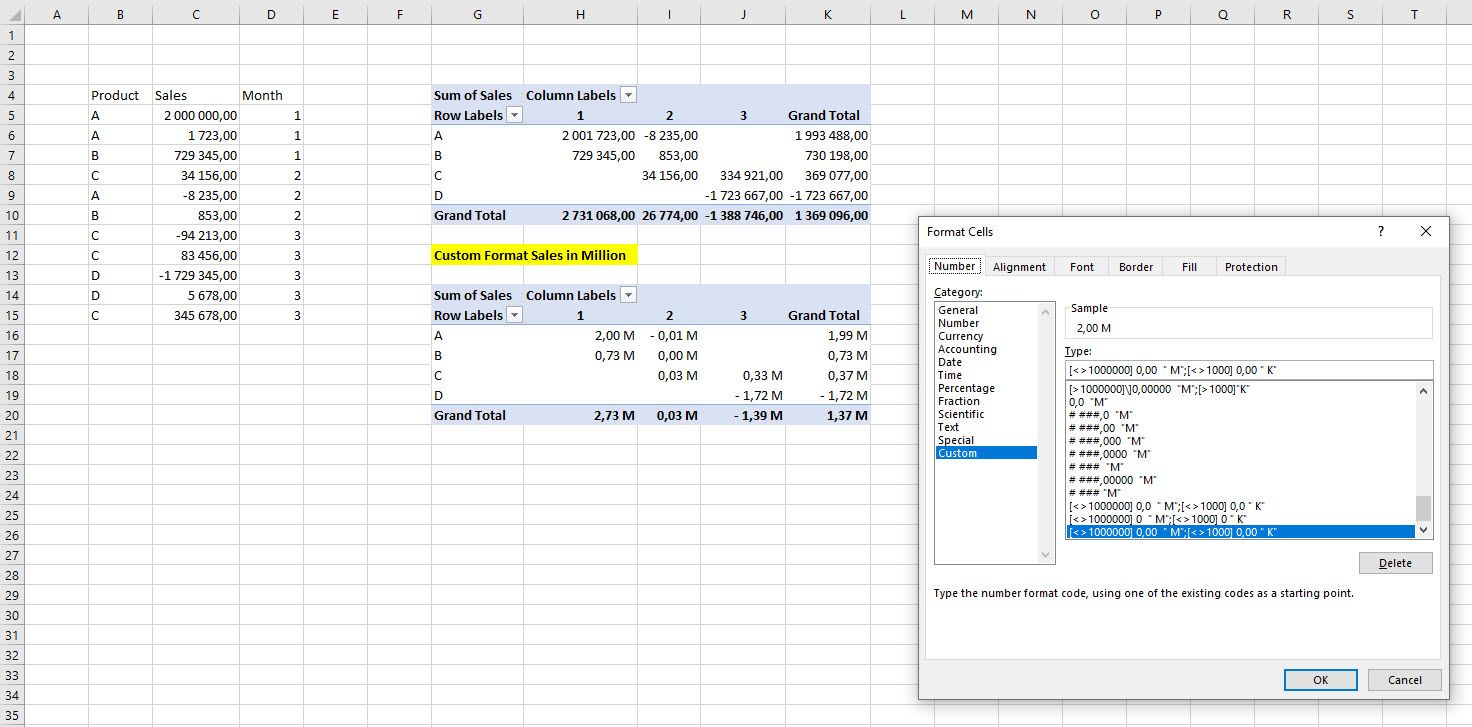Choose the General category
Image resolution: width=1472 pixels, height=727 pixels.
[985, 310]
